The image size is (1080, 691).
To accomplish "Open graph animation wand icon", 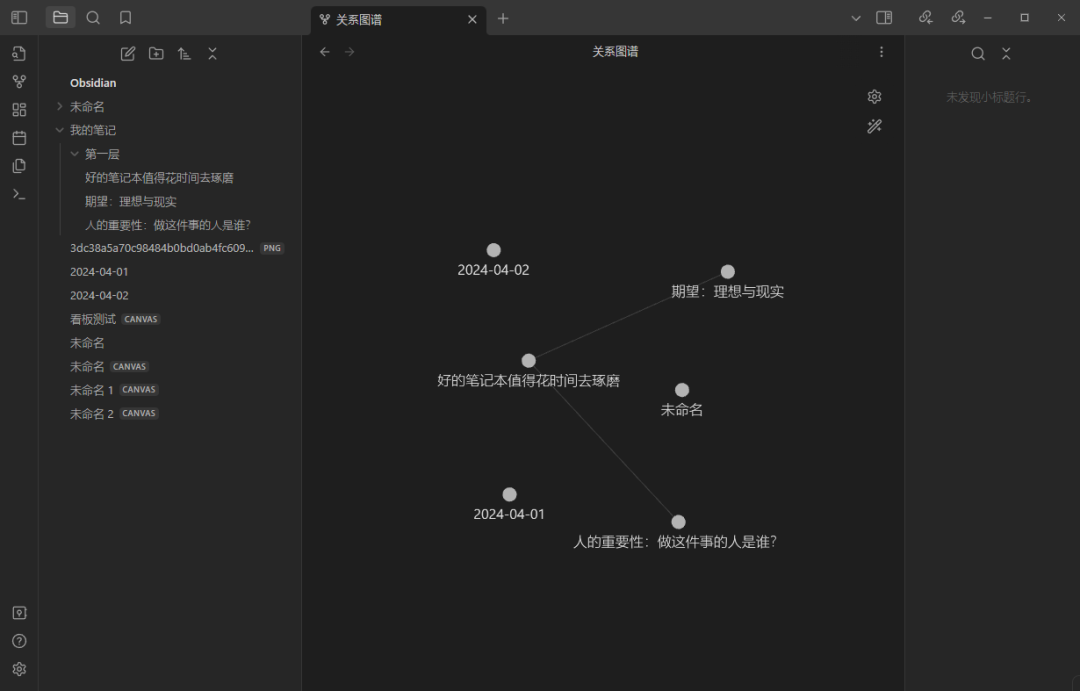I will [874, 126].
